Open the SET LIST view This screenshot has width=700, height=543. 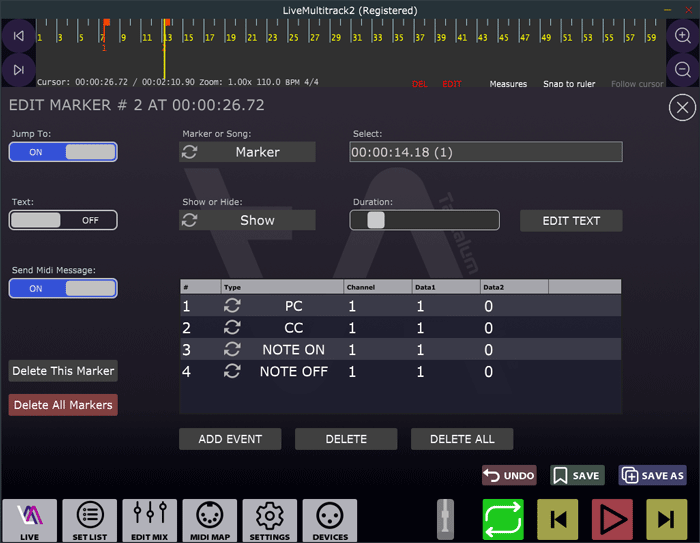pyautogui.click(x=90, y=520)
